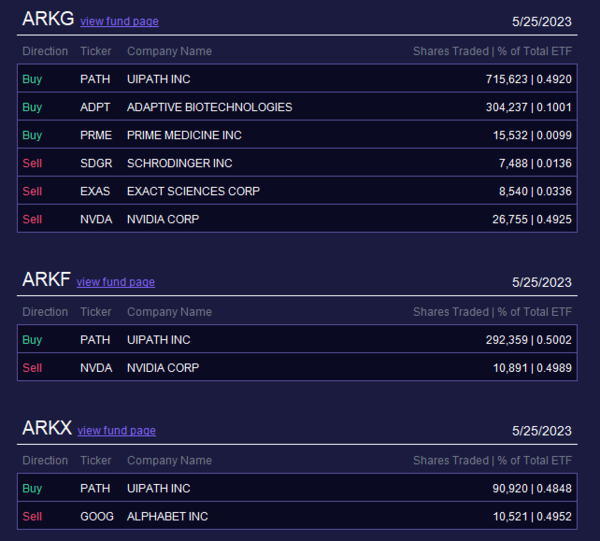
Task: Click the Direction column header in ARKG table
Action: coord(45,51)
